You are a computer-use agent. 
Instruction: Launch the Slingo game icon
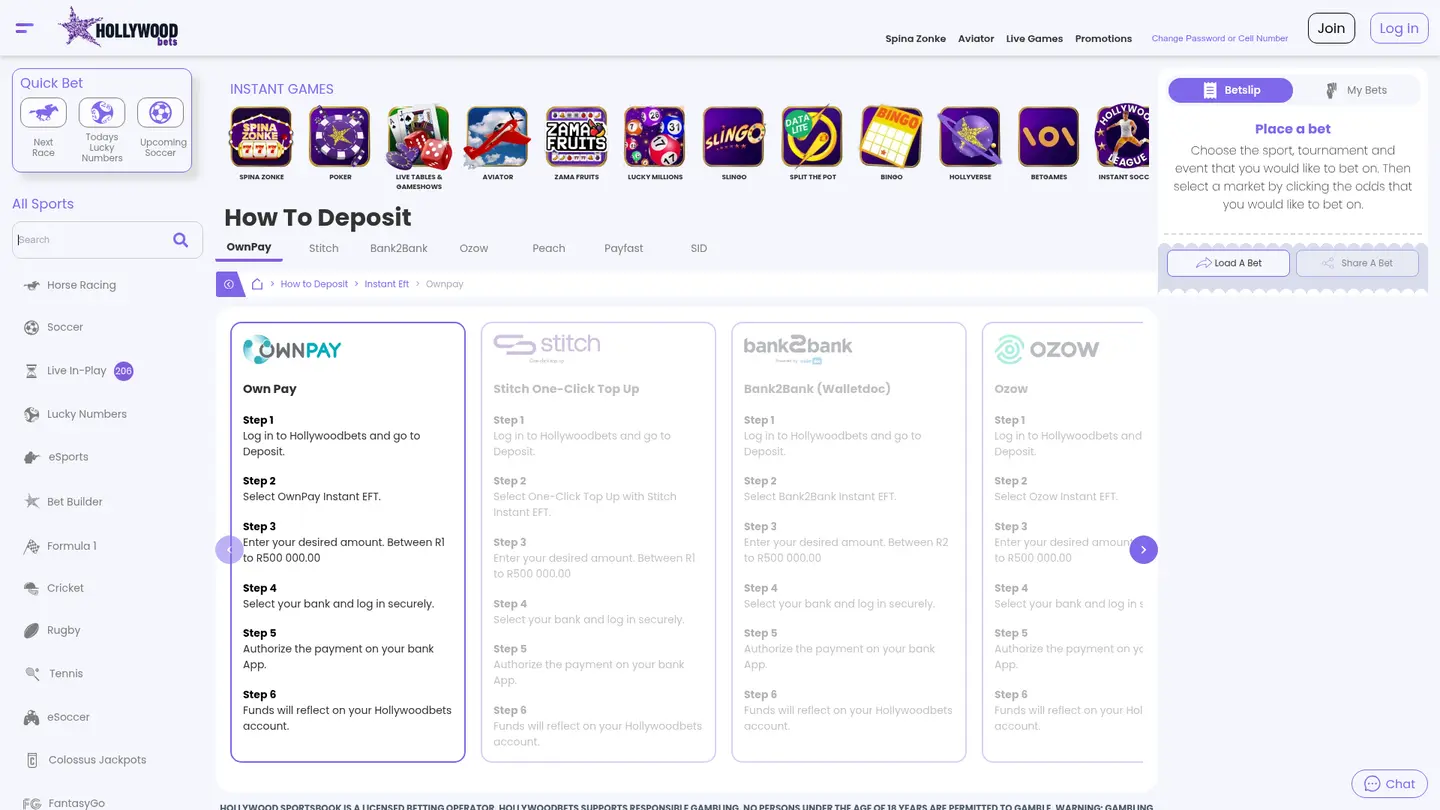point(734,137)
